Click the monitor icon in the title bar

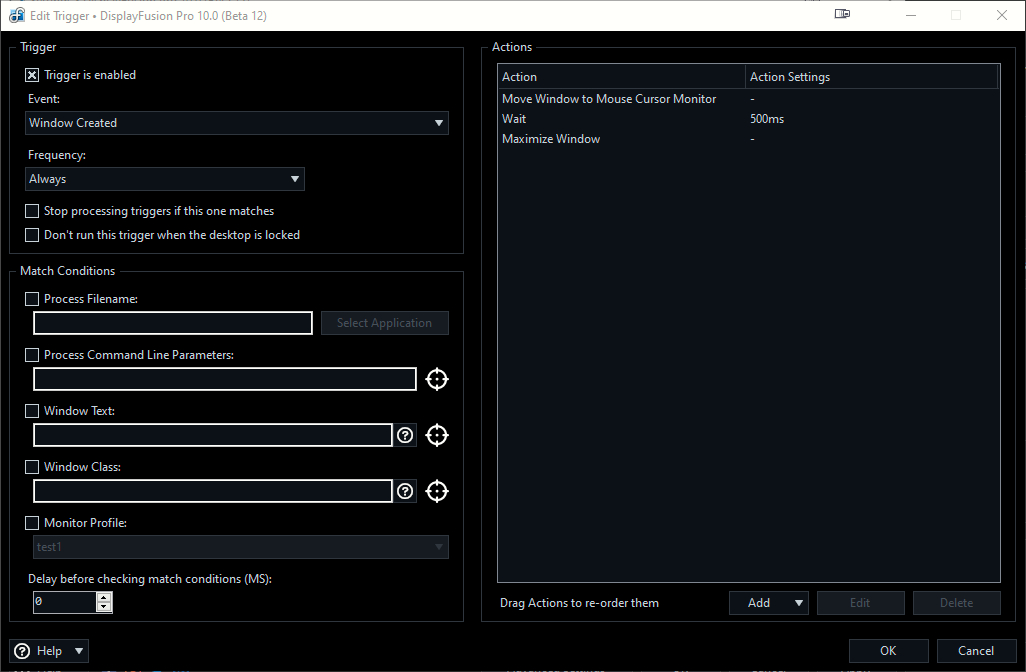[x=842, y=15]
